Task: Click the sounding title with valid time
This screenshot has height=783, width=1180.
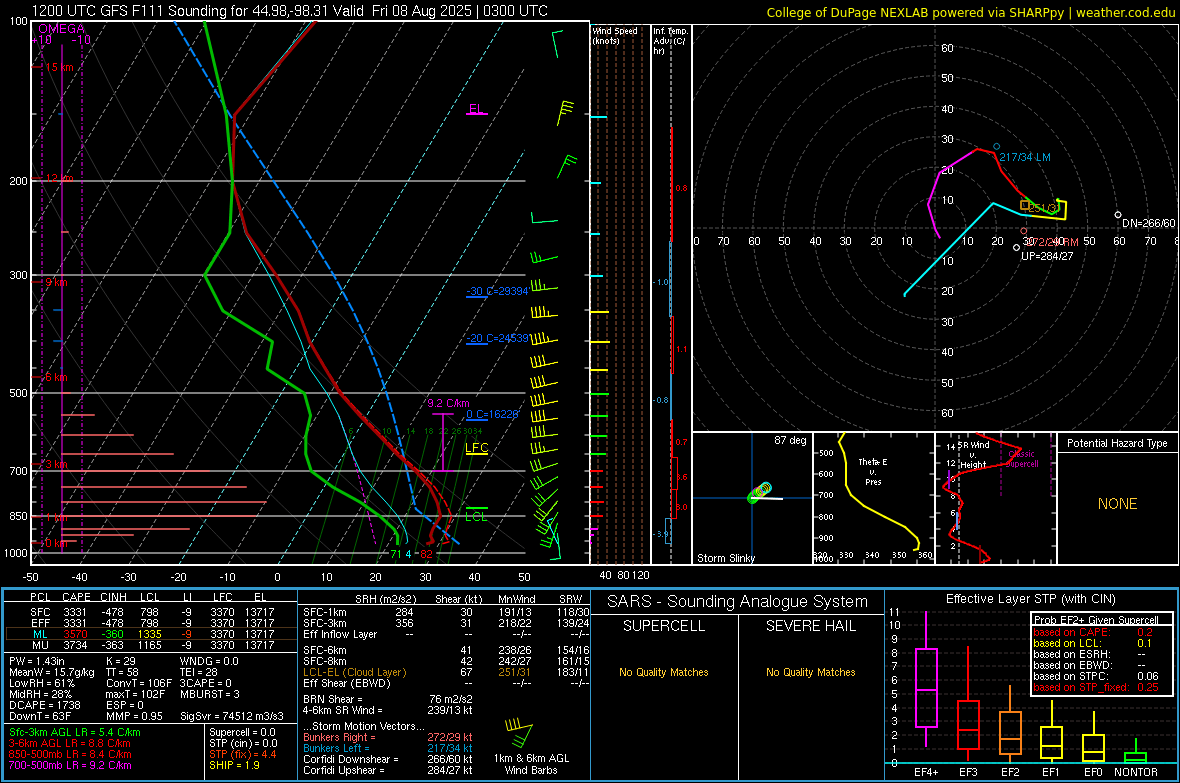Action: pos(290,11)
